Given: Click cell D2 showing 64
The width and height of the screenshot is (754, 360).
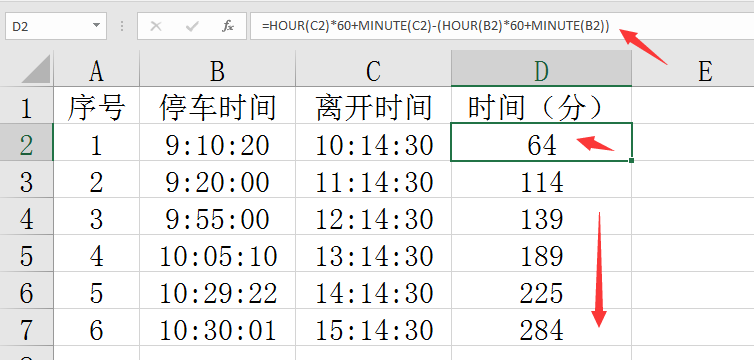Looking at the screenshot, I should coord(541,142).
